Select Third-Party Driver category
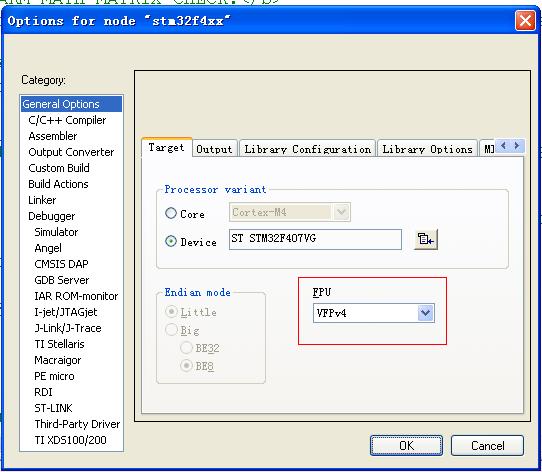The height and width of the screenshot is (472, 542). (x=77, y=424)
